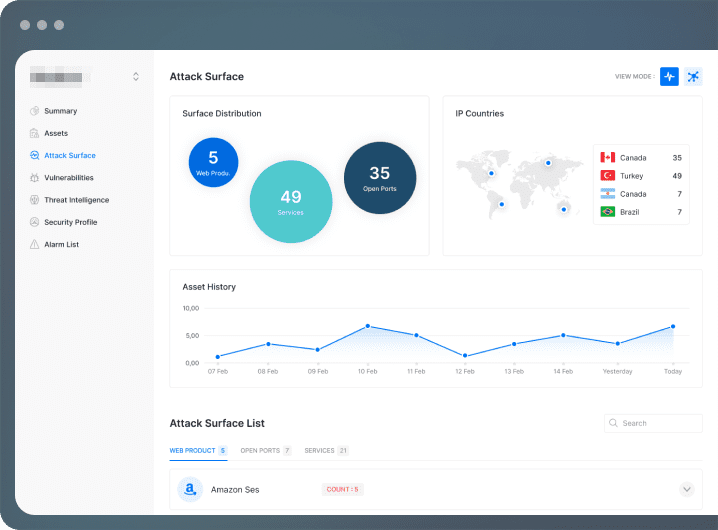Click the Security Profile icon
Screen dimensions: 718x530
(34, 222)
